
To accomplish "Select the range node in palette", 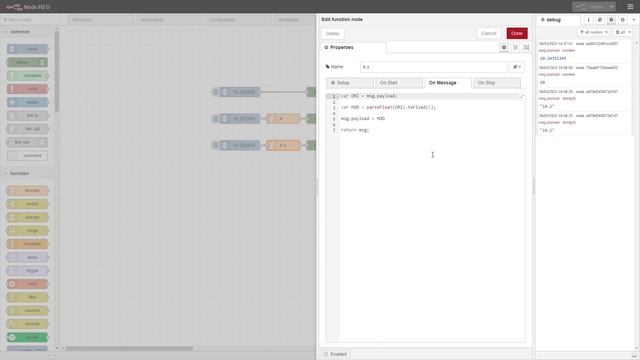I will (x=27, y=231).
